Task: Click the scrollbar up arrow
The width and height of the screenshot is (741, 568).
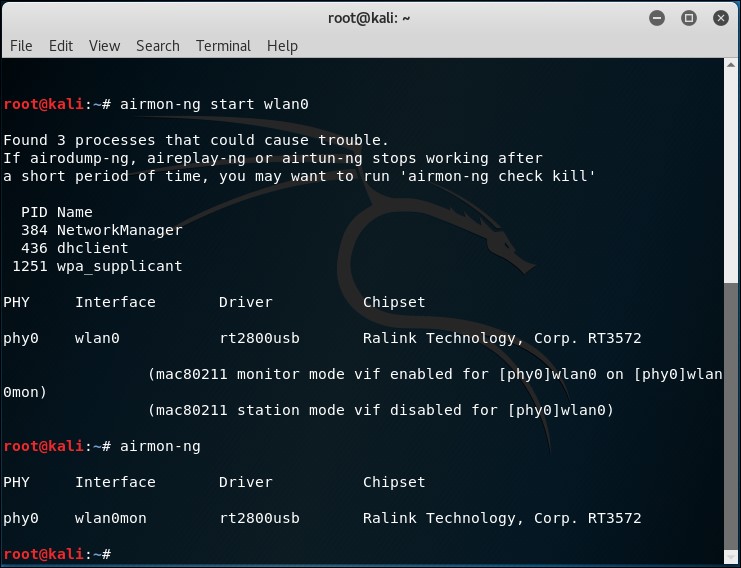Action: point(731,65)
